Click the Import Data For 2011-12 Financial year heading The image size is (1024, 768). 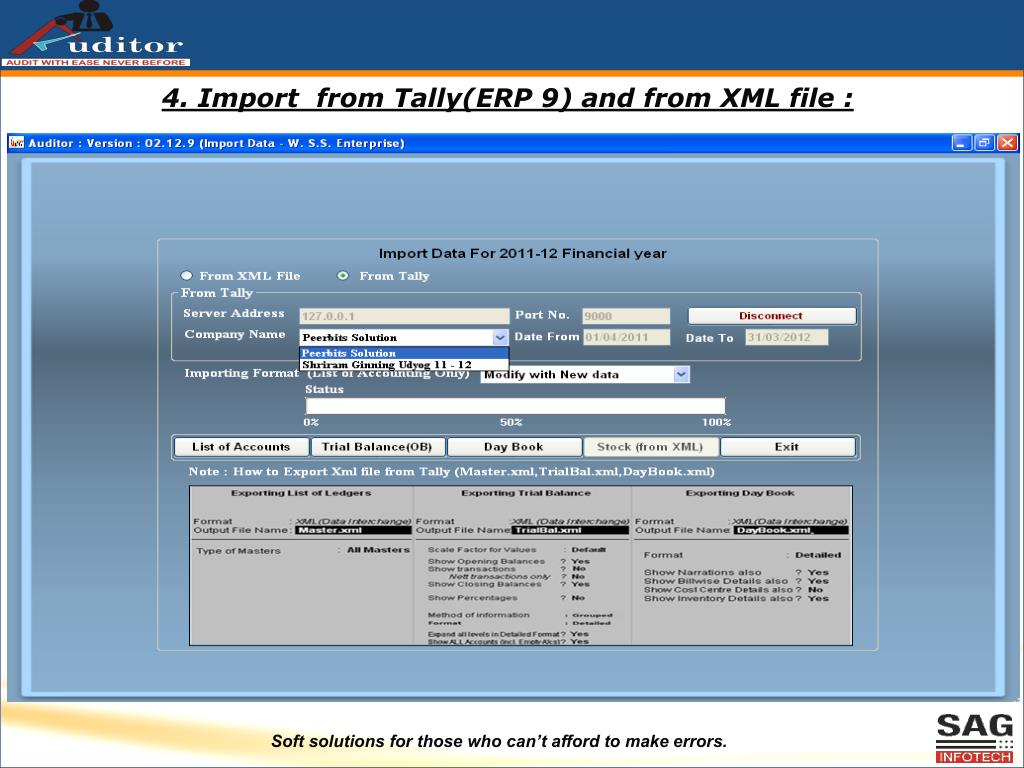[522, 253]
